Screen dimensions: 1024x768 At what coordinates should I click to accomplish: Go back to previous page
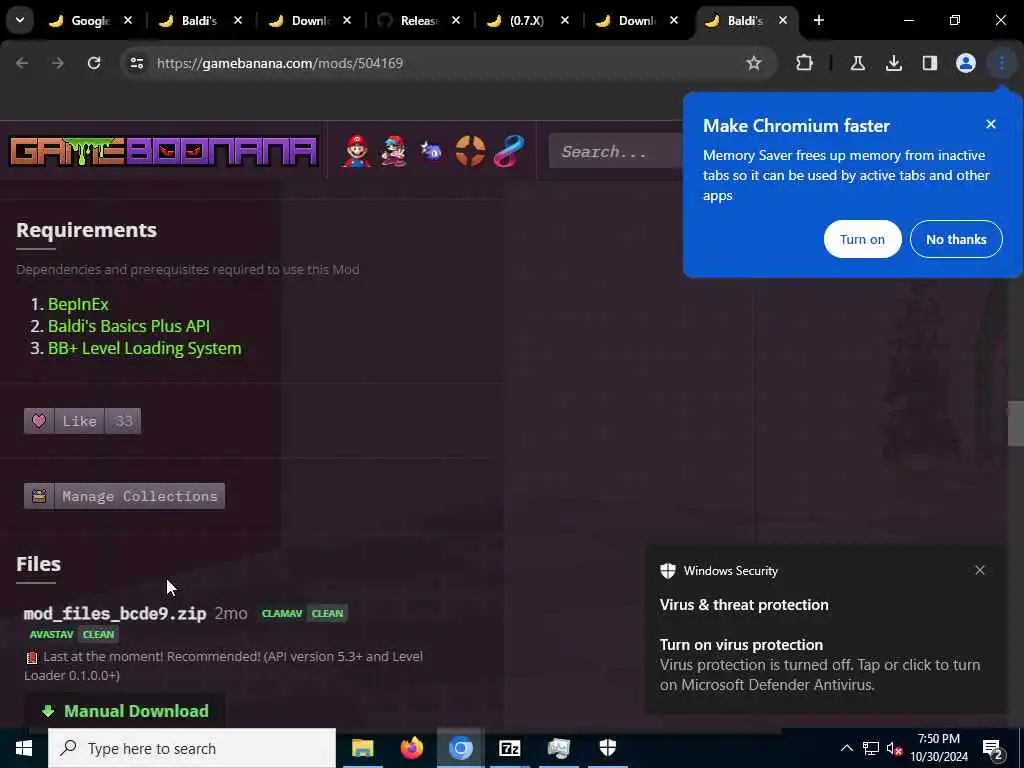(x=22, y=63)
